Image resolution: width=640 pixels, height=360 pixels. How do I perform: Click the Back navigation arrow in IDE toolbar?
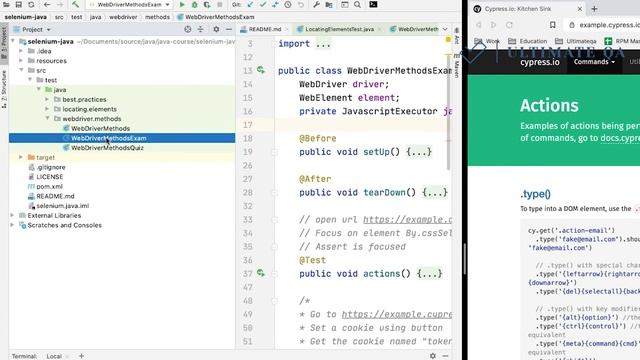pos(47,4)
